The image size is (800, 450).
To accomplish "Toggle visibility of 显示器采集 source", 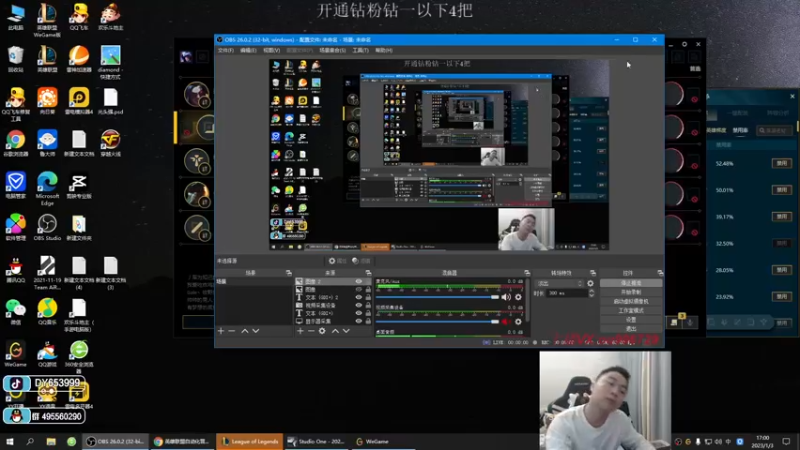I will pyautogui.click(x=359, y=321).
